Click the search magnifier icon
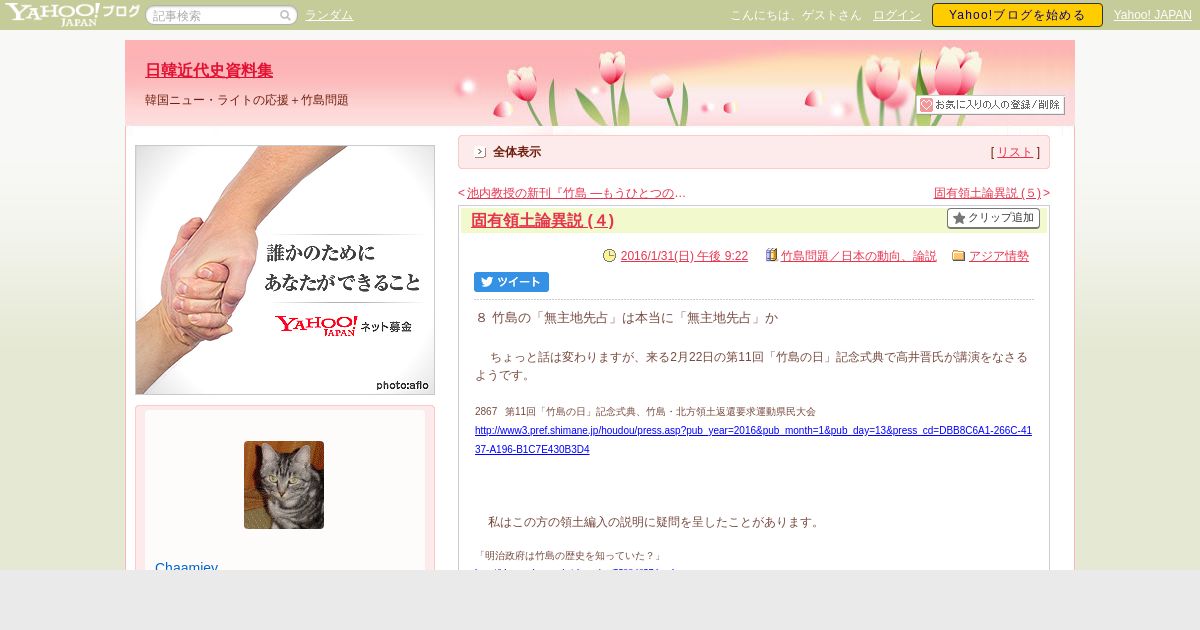Image resolution: width=1200 pixels, height=630 pixels. click(285, 15)
